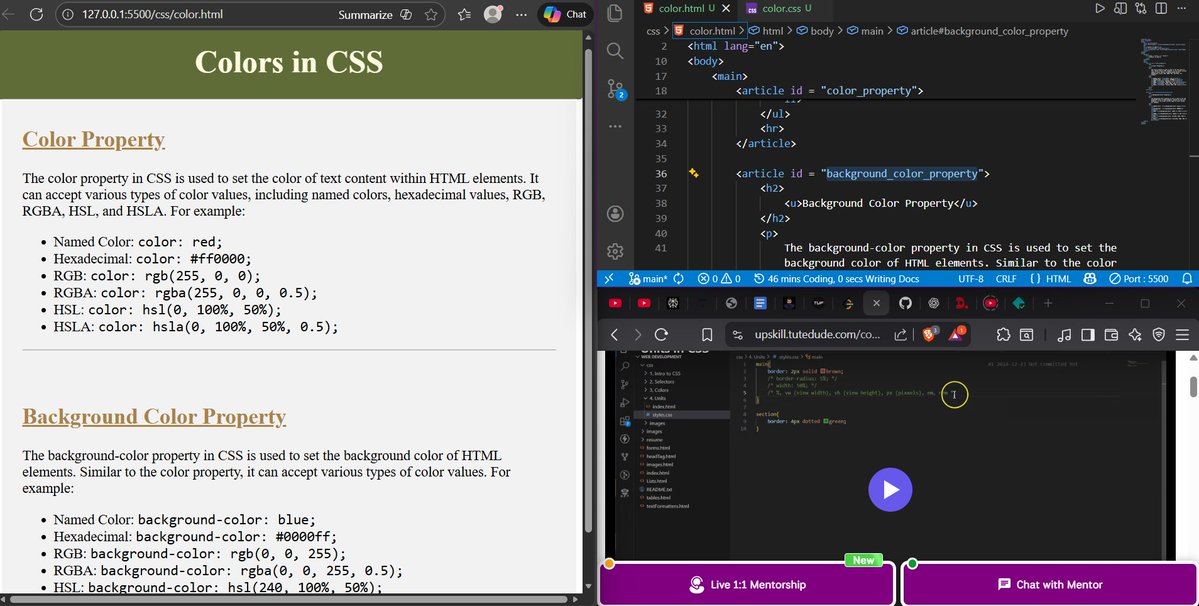The height and width of the screenshot is (606, 1199).
Task: Click the site information icon in Edge address bar
Action: (67, 15)
